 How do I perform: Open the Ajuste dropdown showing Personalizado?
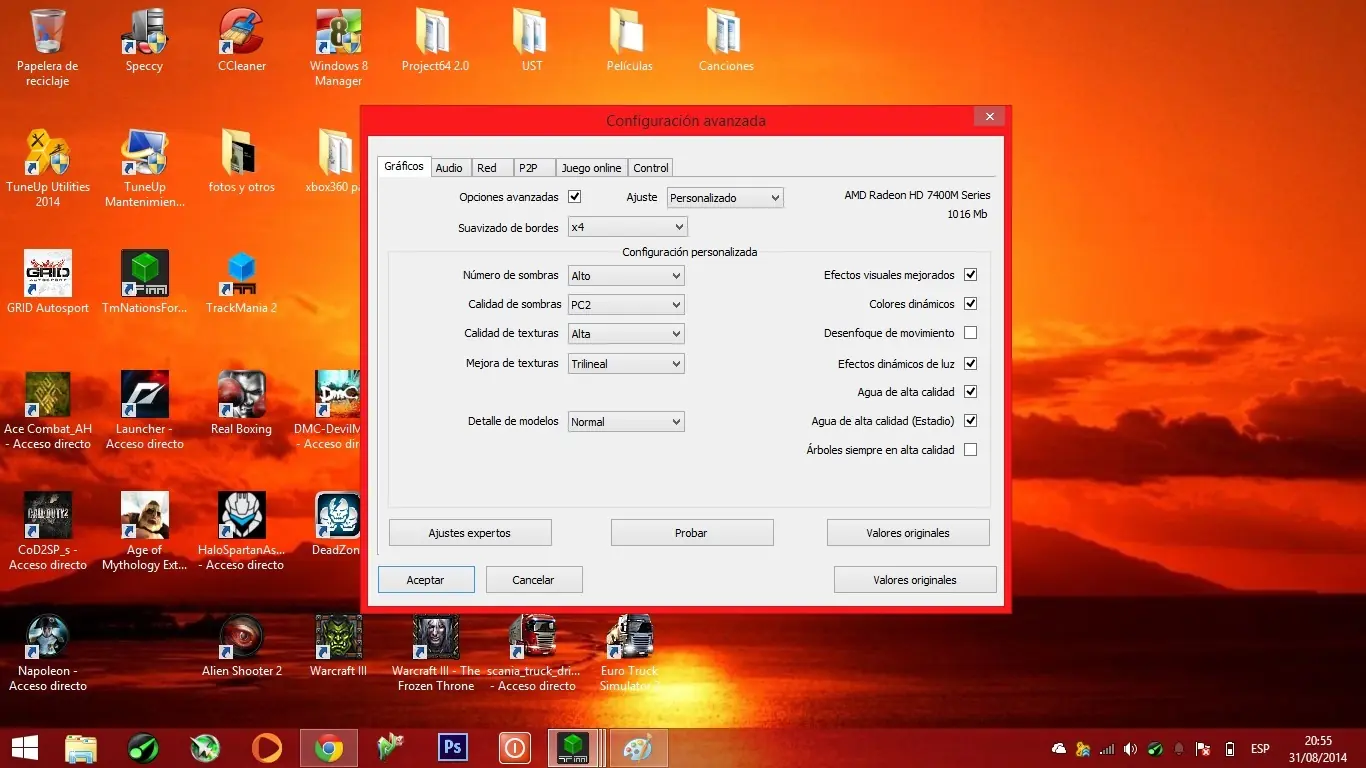[725, 198]
